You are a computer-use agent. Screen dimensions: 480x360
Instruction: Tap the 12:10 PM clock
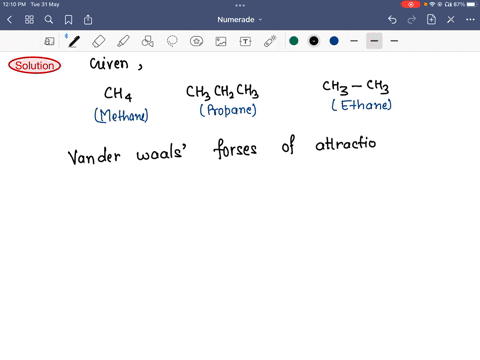14,4
